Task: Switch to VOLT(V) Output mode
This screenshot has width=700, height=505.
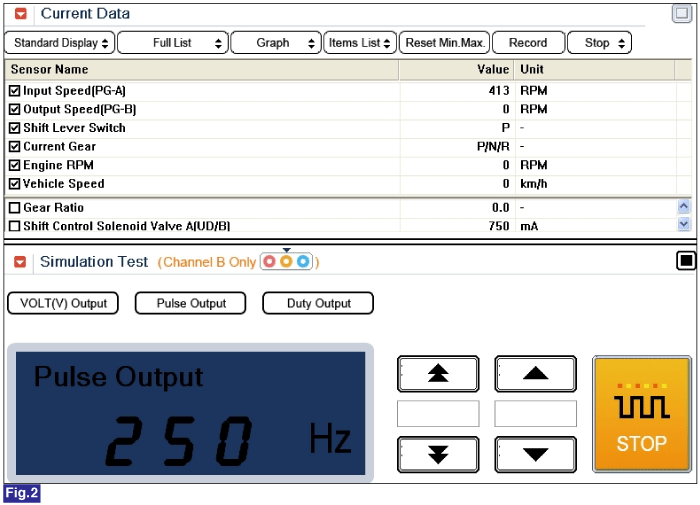Action: coord(63,304)
